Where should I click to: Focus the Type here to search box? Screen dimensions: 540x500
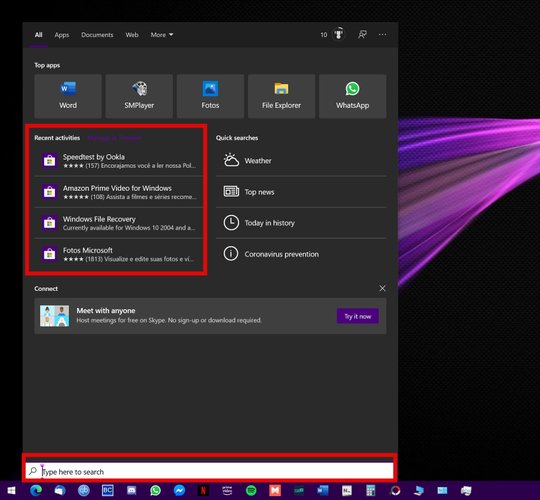(209, 471)
